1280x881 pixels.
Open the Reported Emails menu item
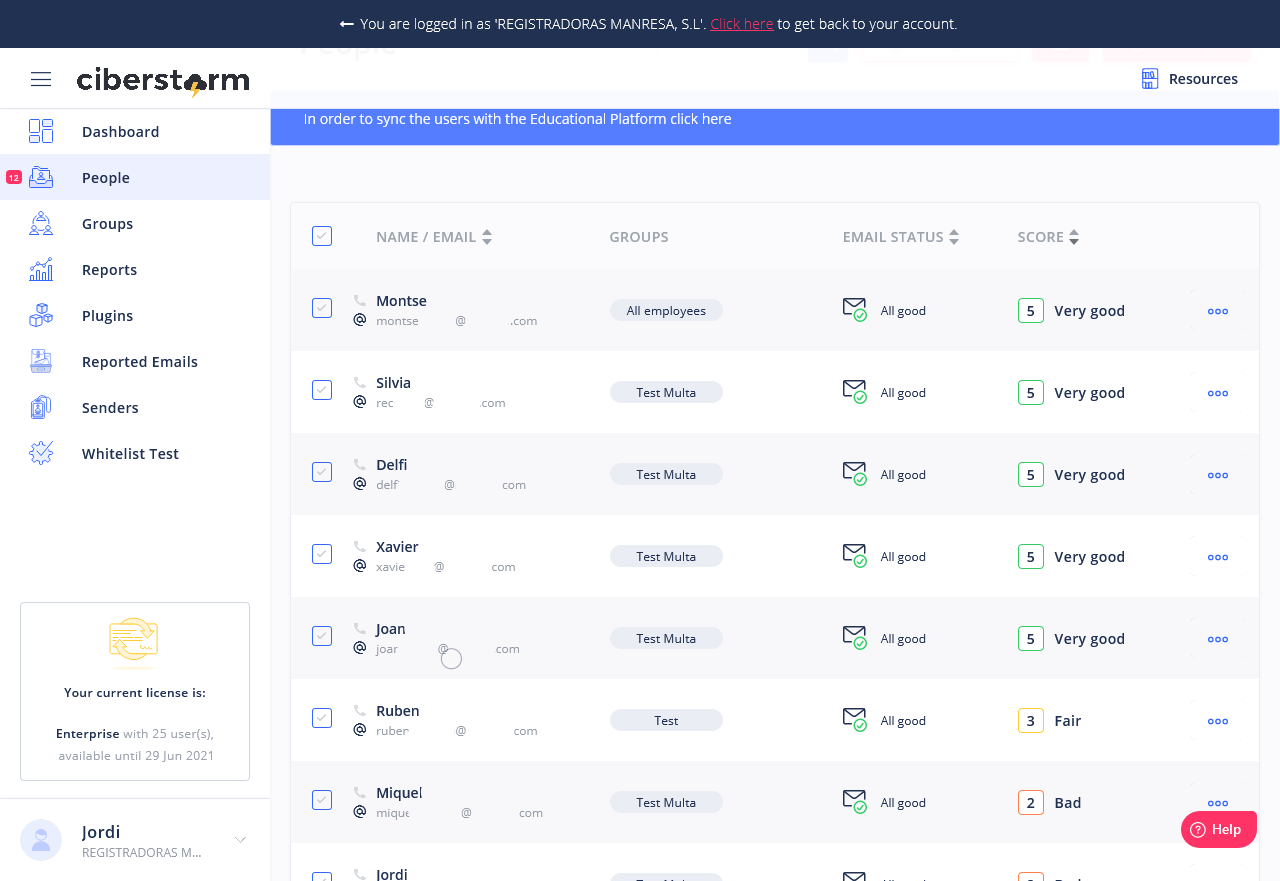[x=135, y=361]
